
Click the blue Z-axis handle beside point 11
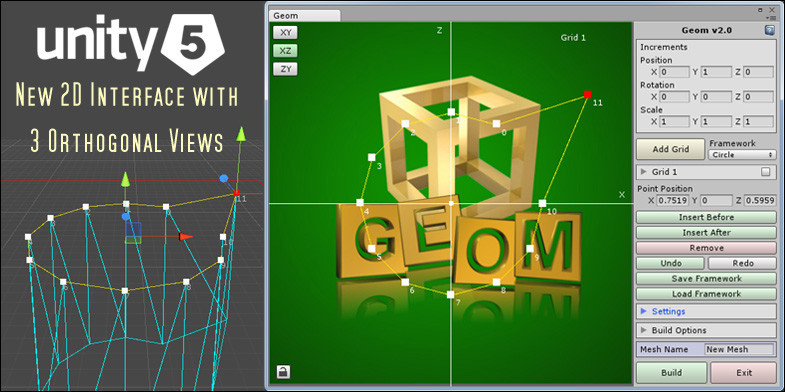(224, 178)
